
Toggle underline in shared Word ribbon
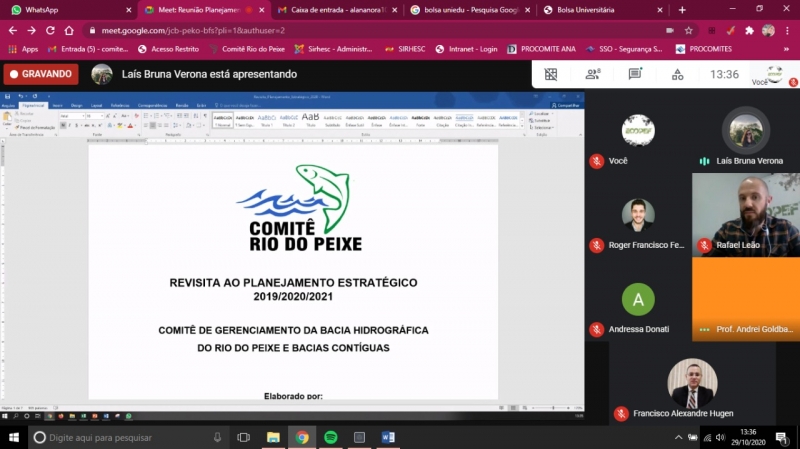[x=76, y=126]
